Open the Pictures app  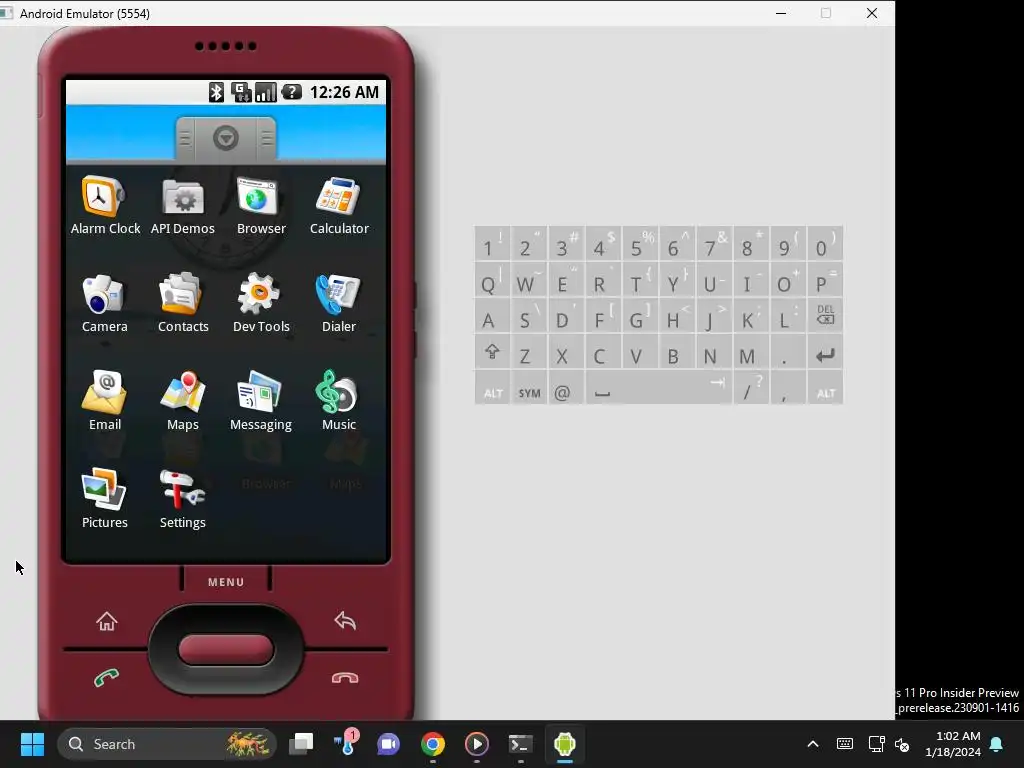[x=104, y=499]
